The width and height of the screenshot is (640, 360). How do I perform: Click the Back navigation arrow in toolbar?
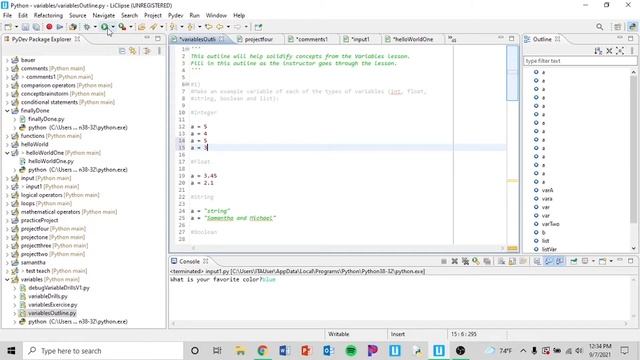220,27
